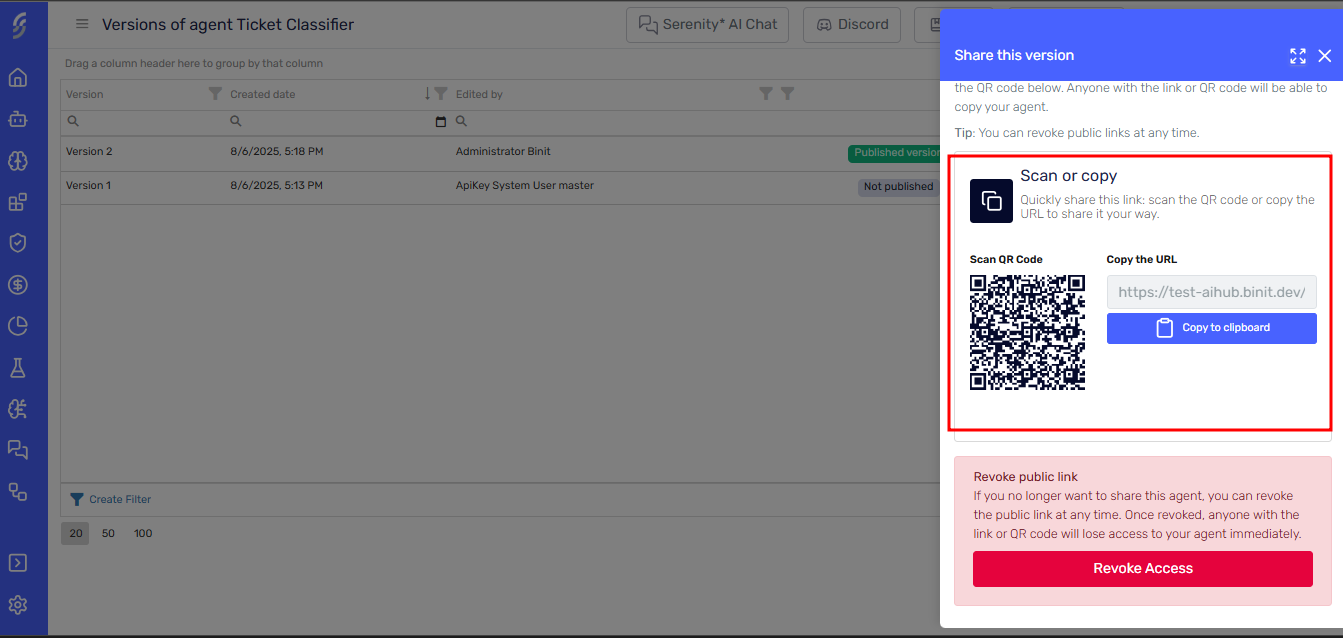Open the dollar costs icon in the sidebar

(x=18, y=284)
